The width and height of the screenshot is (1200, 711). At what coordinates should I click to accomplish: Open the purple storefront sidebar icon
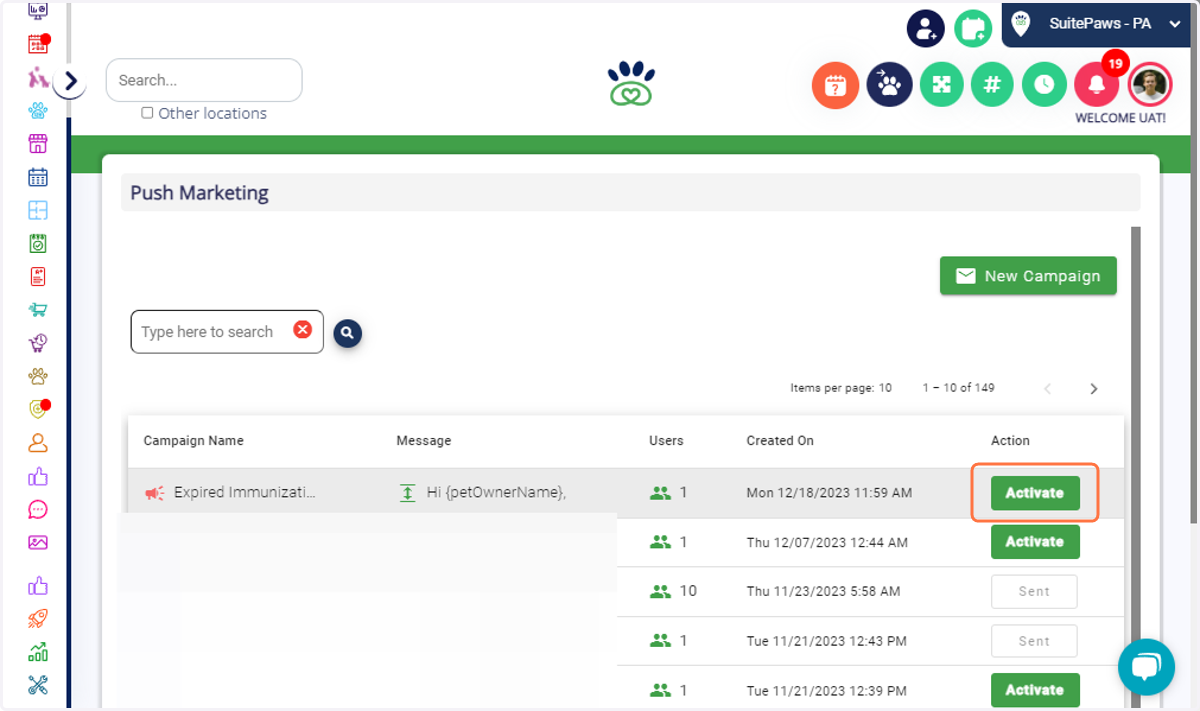[x=38, y=143]
